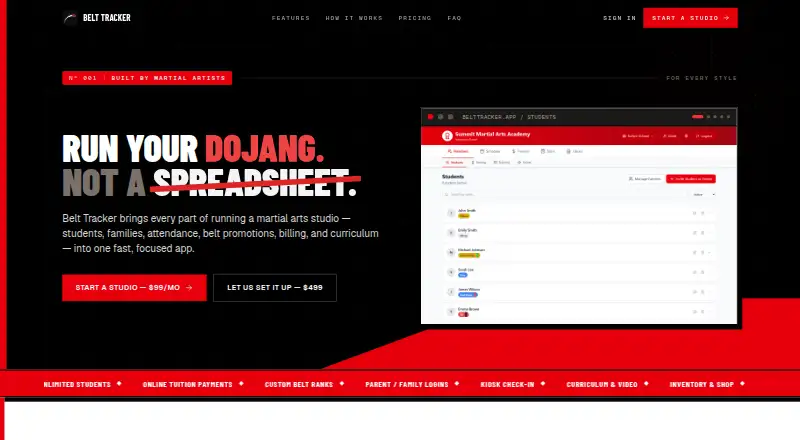
Task: Click John Smith's yellow belt badge
Action: (x=464, y=216)
